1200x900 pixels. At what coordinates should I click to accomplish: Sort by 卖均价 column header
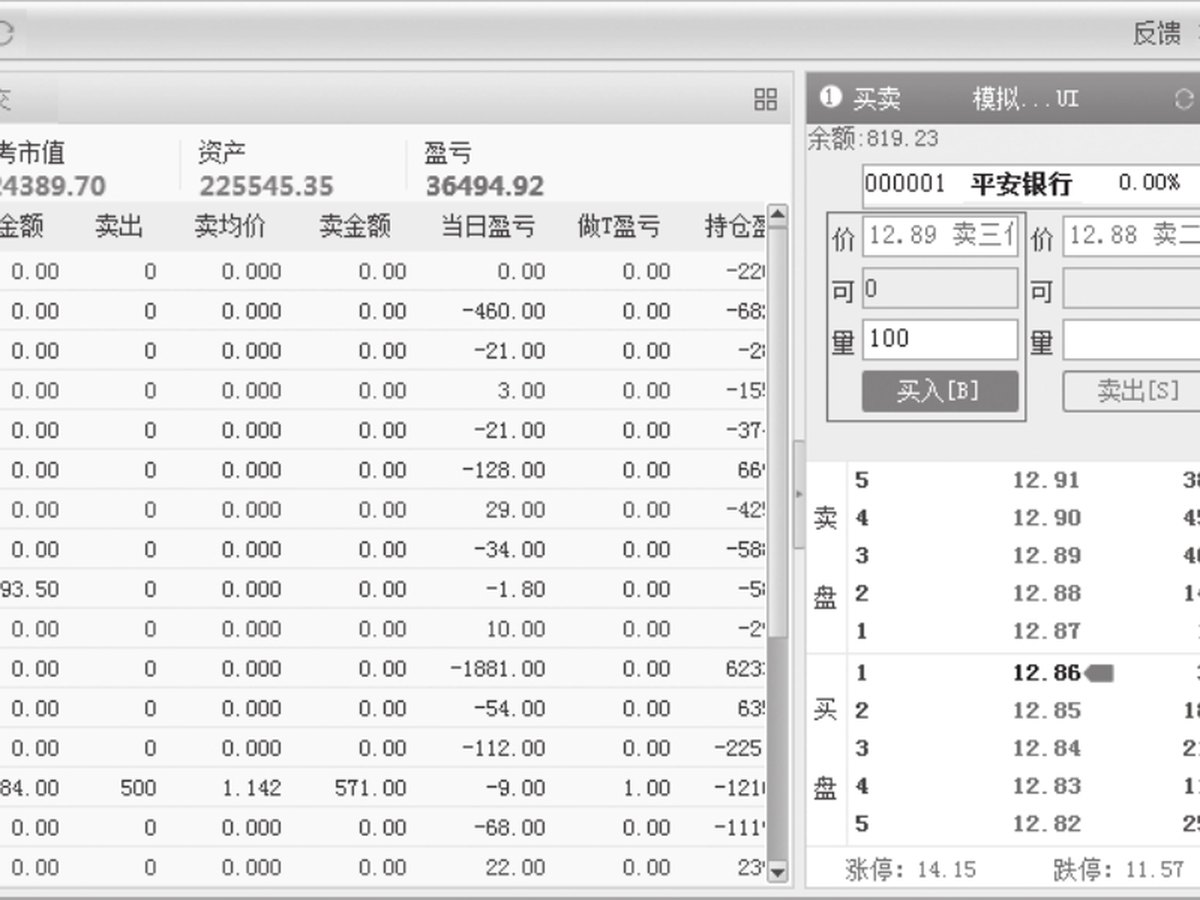click(230, 226)
